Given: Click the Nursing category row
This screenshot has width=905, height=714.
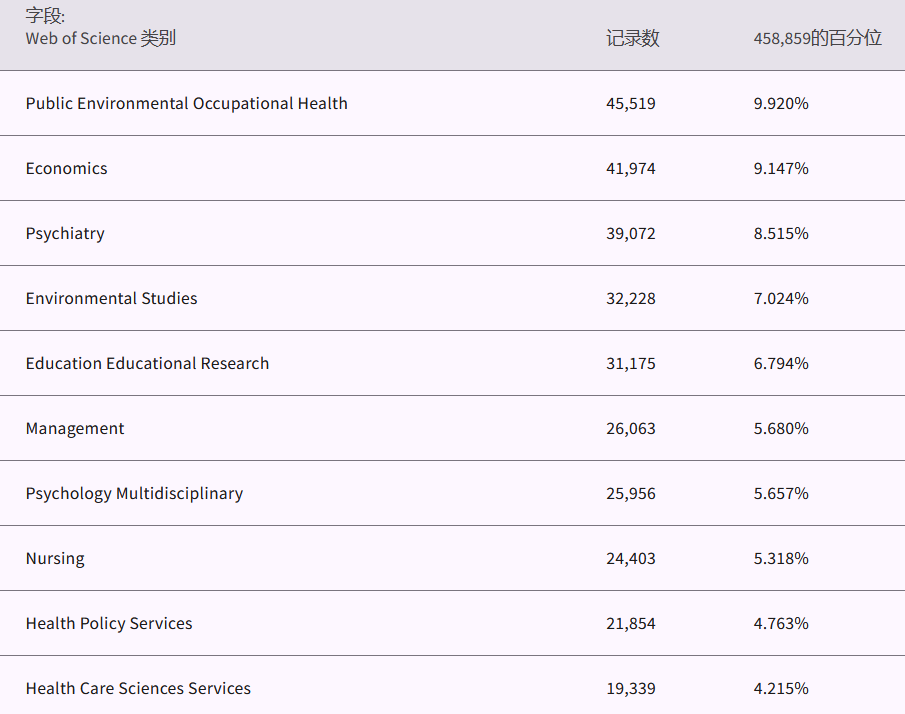Looking at the screenshot, I should pyautogui.click(x=55, y=558).
